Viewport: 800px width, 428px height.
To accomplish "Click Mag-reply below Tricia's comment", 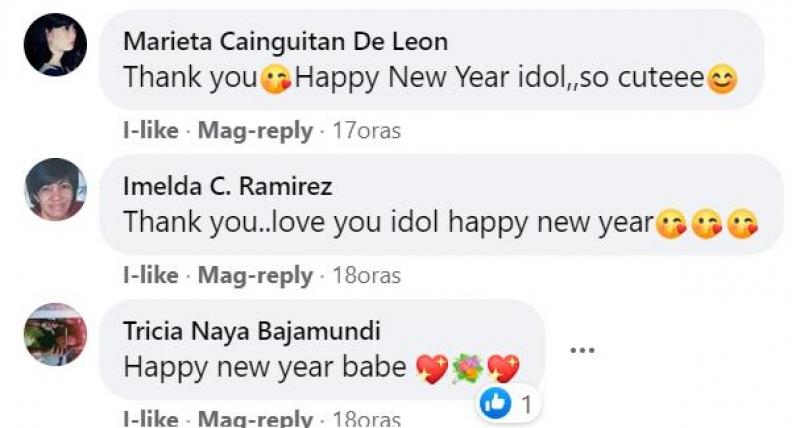I will [x=255, y=419].
